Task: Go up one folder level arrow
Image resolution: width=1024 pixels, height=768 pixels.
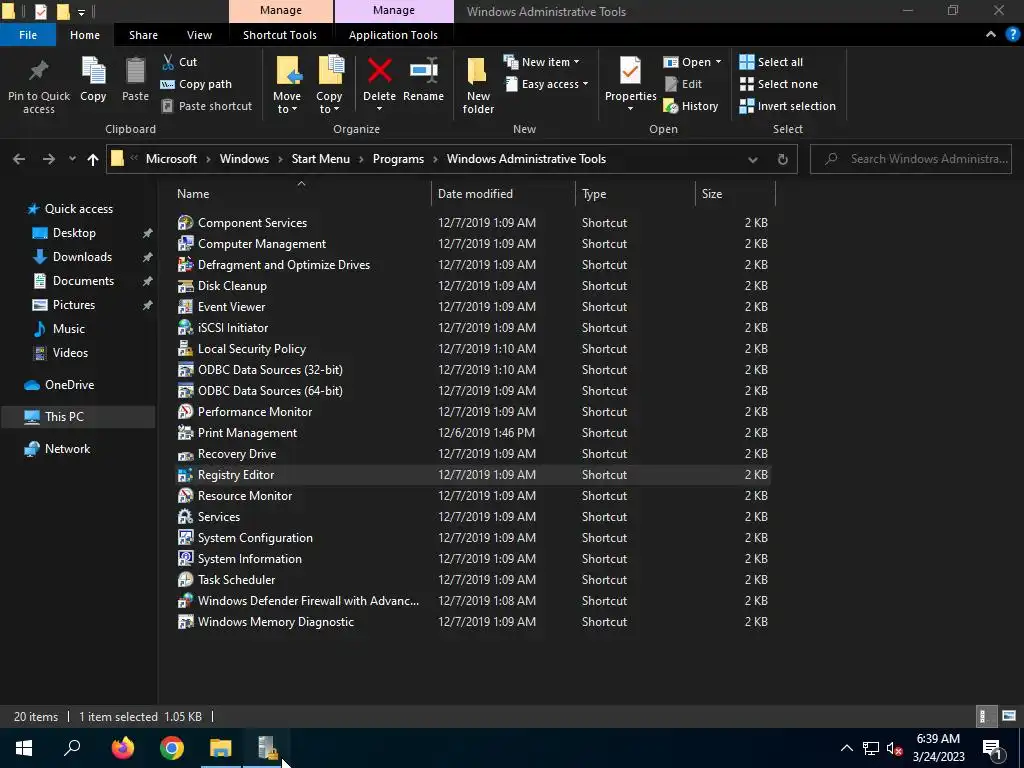Action: [x=93, y=159]
